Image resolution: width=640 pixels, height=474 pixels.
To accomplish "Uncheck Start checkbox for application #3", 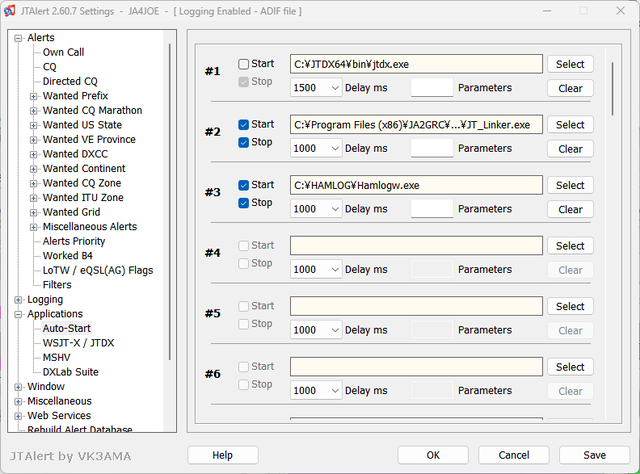I will tap(243, 185).
